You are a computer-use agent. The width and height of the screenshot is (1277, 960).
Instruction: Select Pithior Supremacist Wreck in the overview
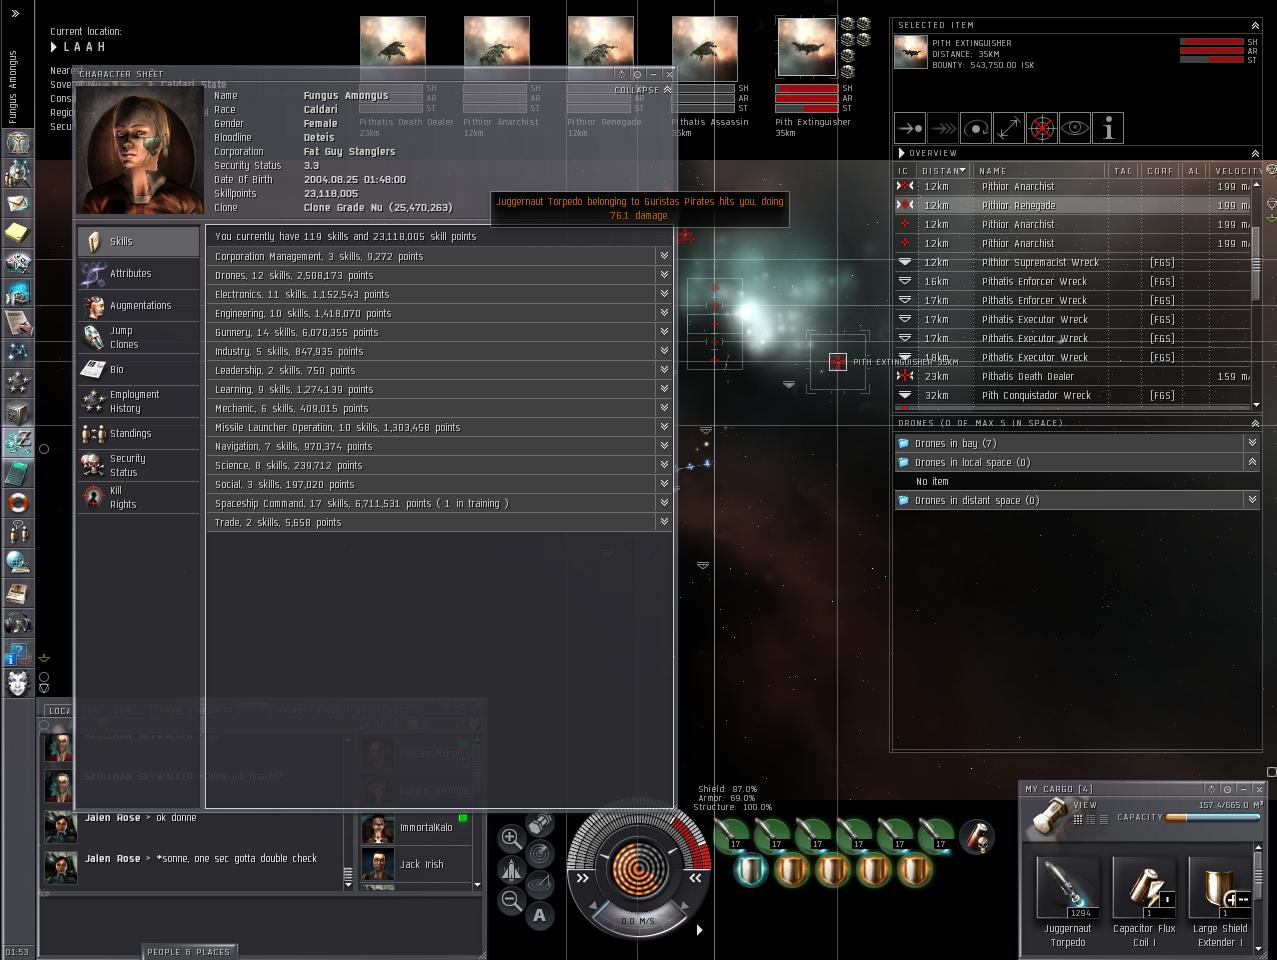point(1072,262)
